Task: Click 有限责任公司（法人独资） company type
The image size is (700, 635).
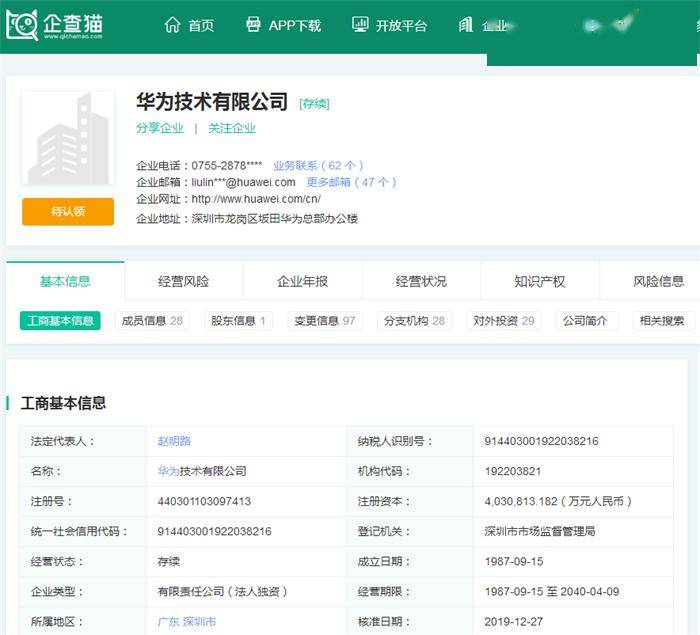Action: click(222, 592)
